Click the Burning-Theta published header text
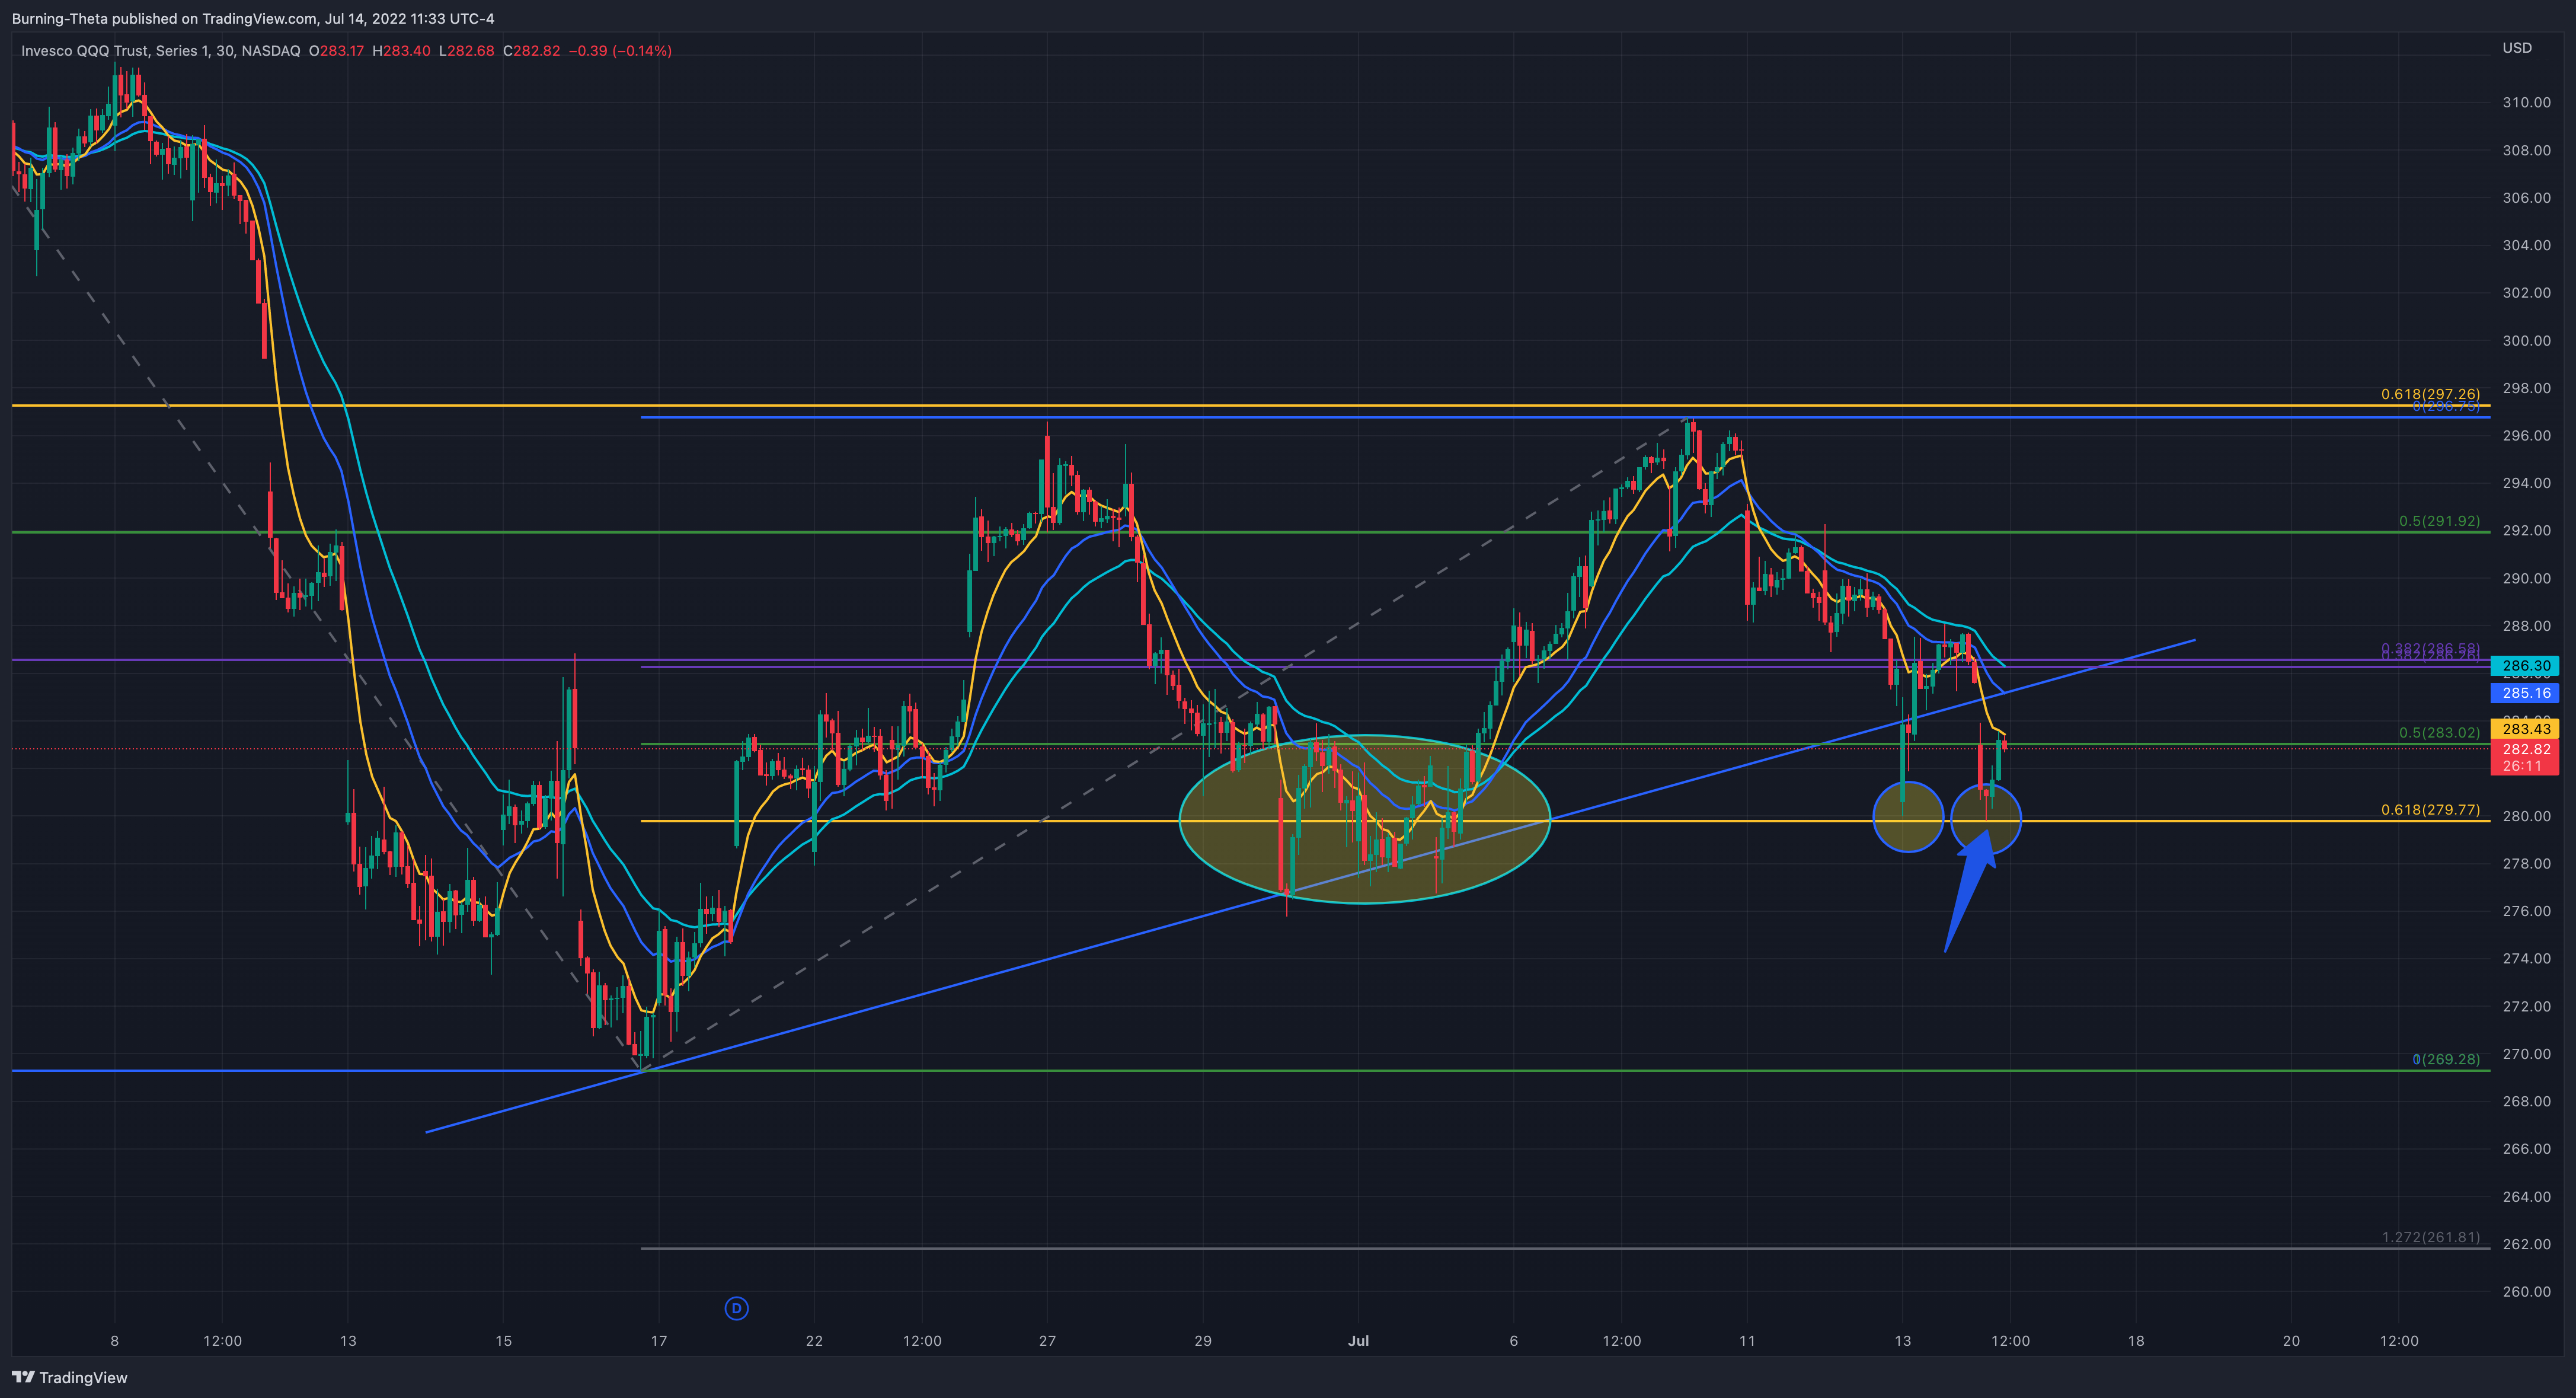 [253, 18]
